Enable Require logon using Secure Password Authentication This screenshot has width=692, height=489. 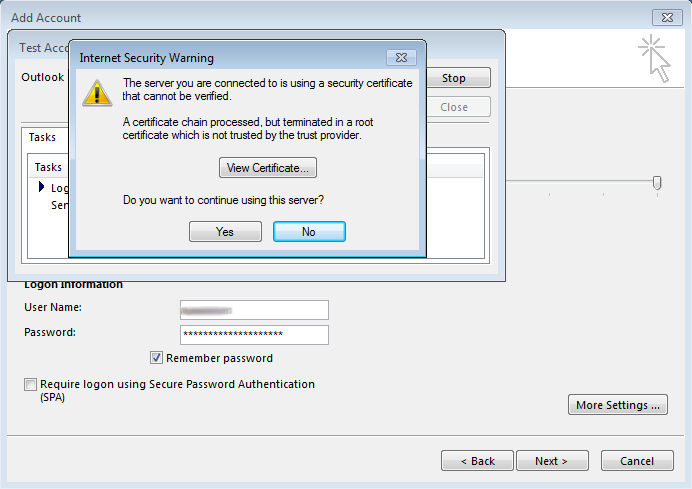point(31,384)
